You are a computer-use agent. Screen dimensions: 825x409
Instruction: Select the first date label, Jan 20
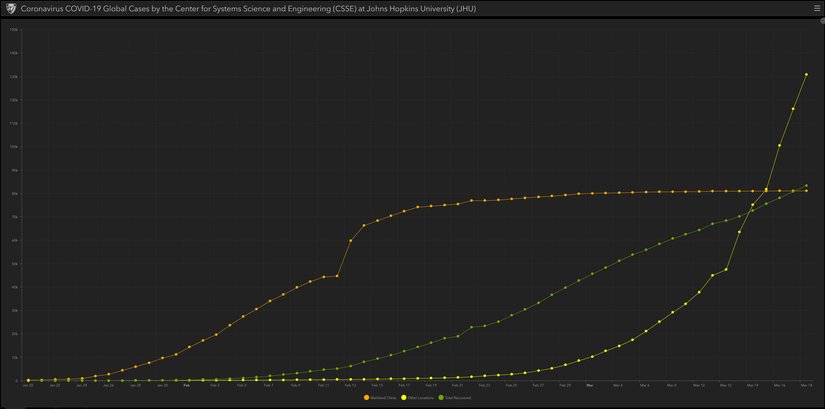[28, 384]
